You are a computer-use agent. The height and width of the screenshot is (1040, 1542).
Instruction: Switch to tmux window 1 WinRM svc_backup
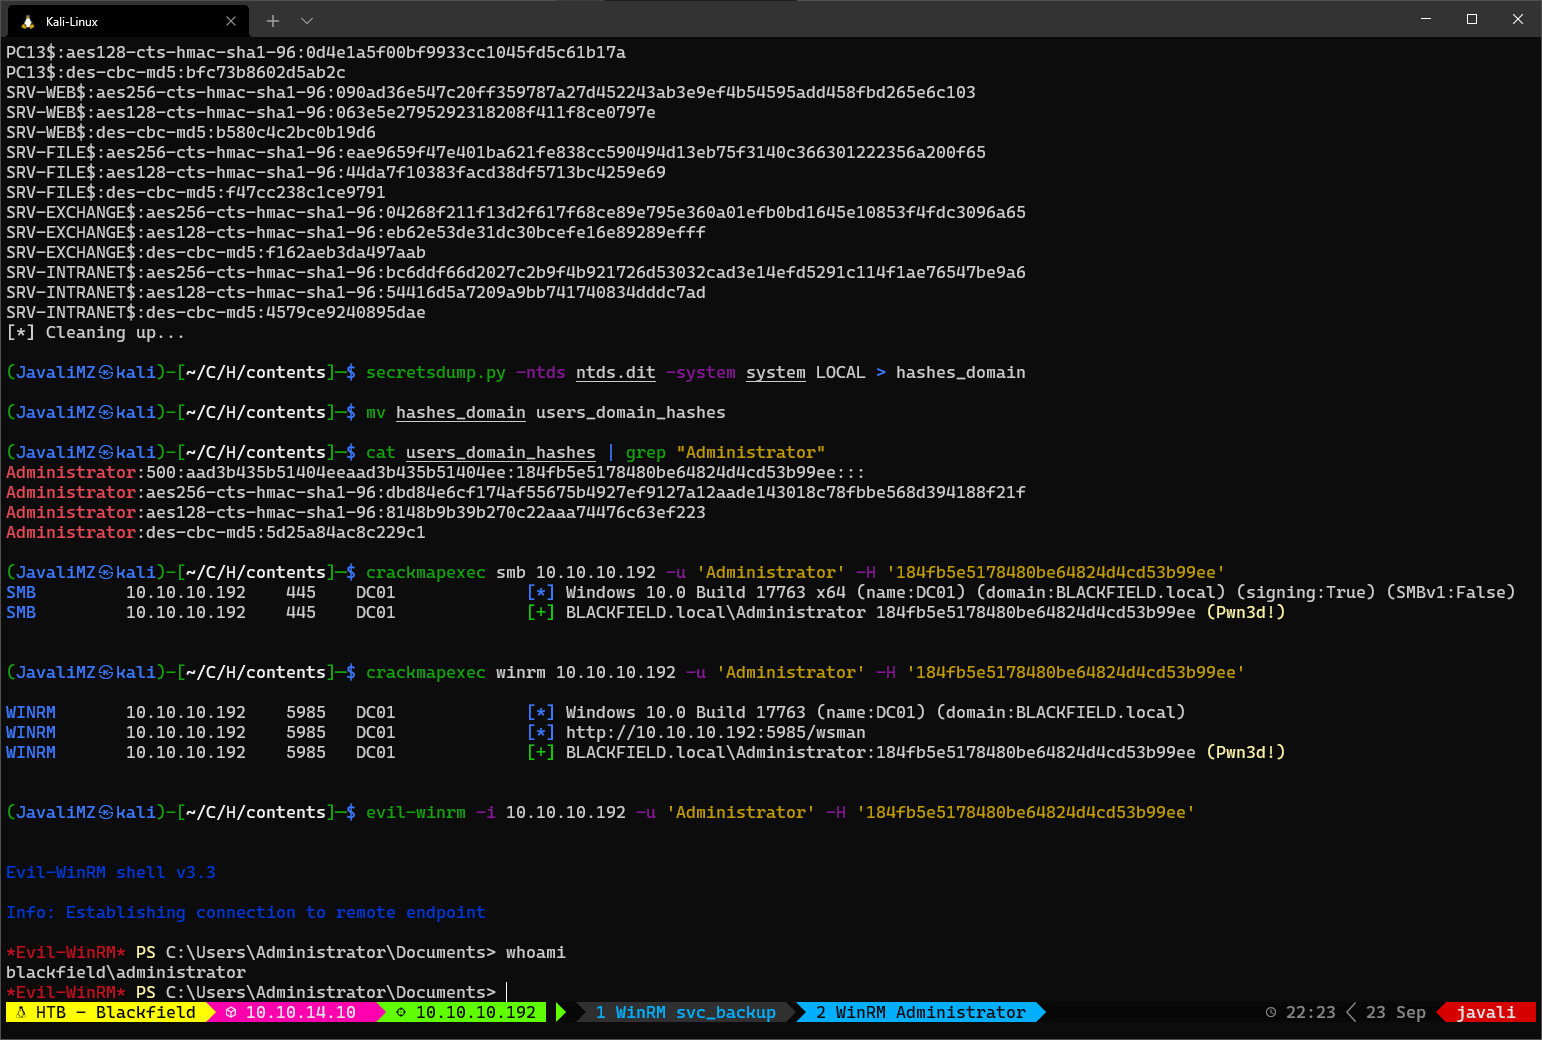coord(686,1012)
